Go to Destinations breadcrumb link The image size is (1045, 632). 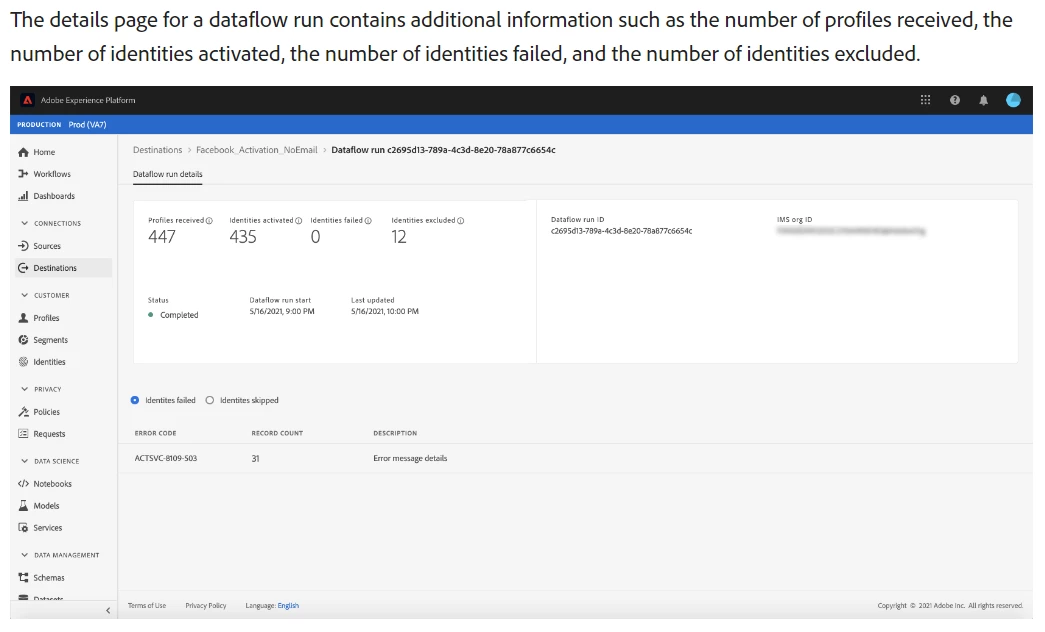157,150
